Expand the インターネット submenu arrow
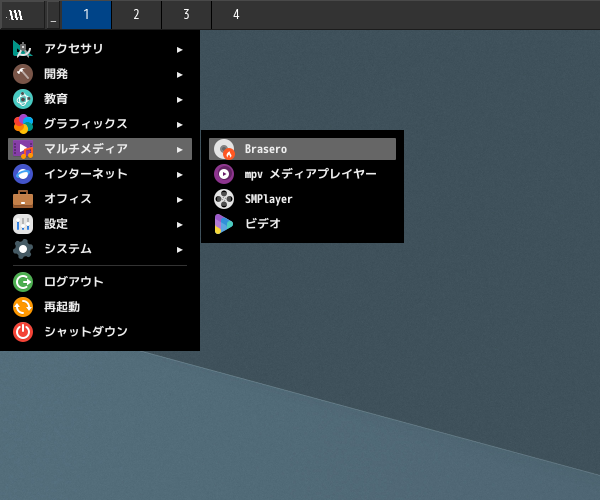600x500 pixels. tap(179, 175)
